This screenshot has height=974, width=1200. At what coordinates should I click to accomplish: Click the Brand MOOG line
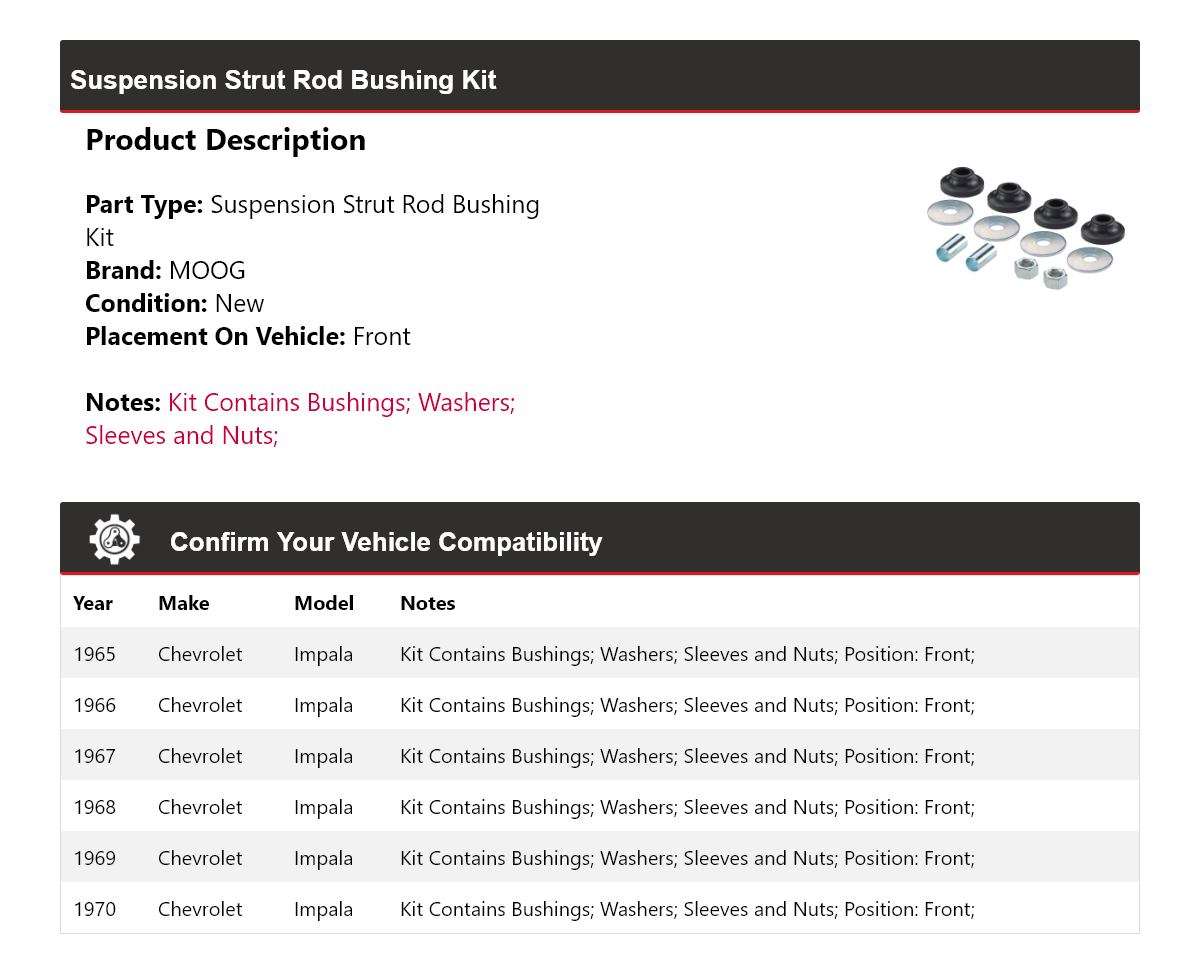coord(166,270)
